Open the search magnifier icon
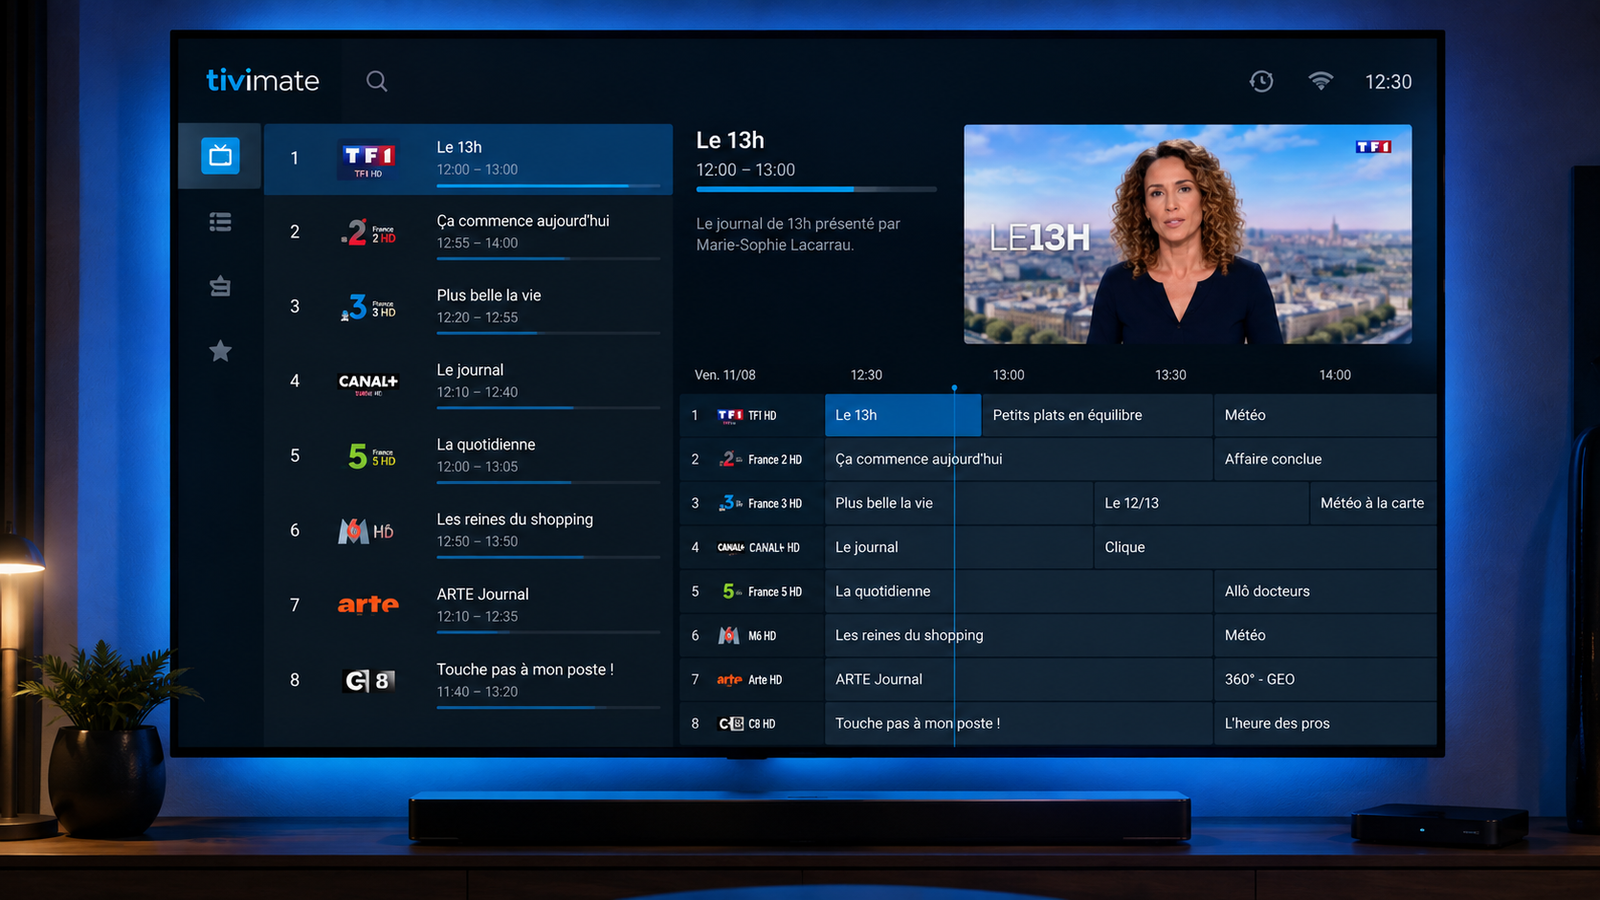Viewport: 1600px width, 900px height. (x=376, y=81)
